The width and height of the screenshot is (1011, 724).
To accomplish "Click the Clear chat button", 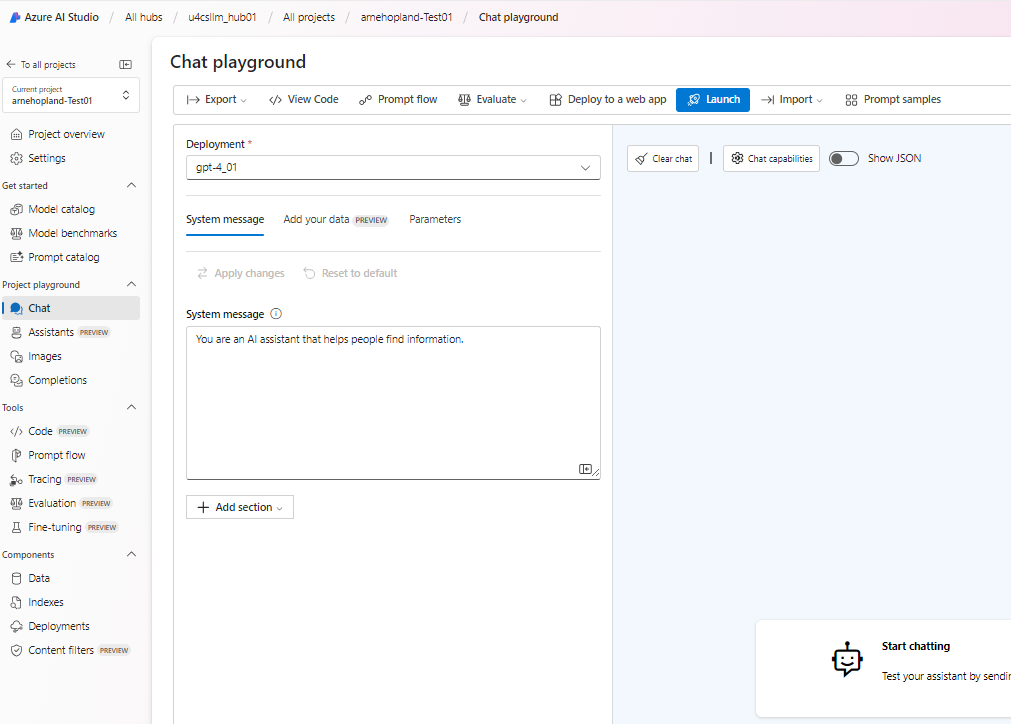I will [x=663, y=159].
